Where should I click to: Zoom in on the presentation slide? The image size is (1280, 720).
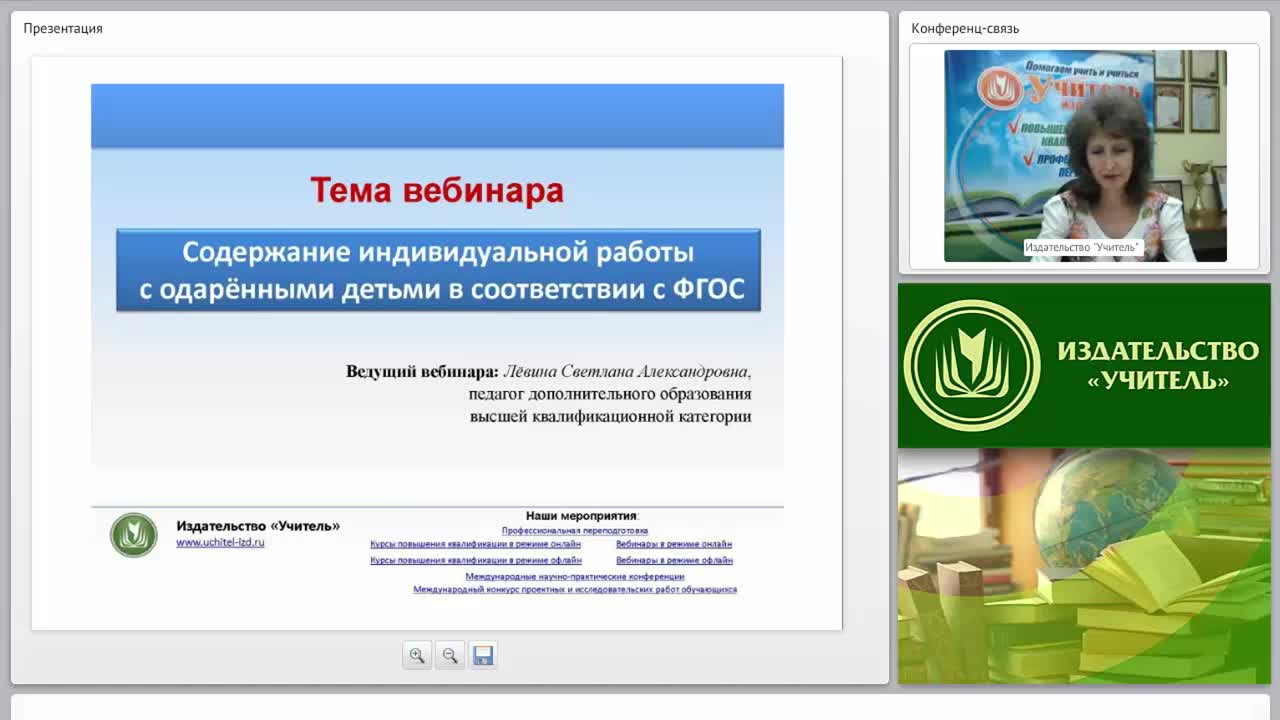click(417, 655)
